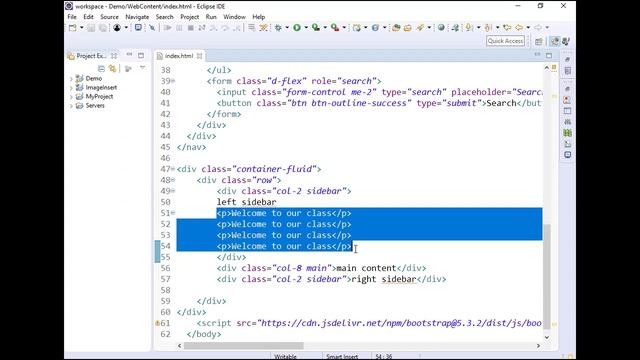Image resolution: width=640 pixels, height=360 pixels.
Task: Select the ImageInsert project
Action: 101,87
